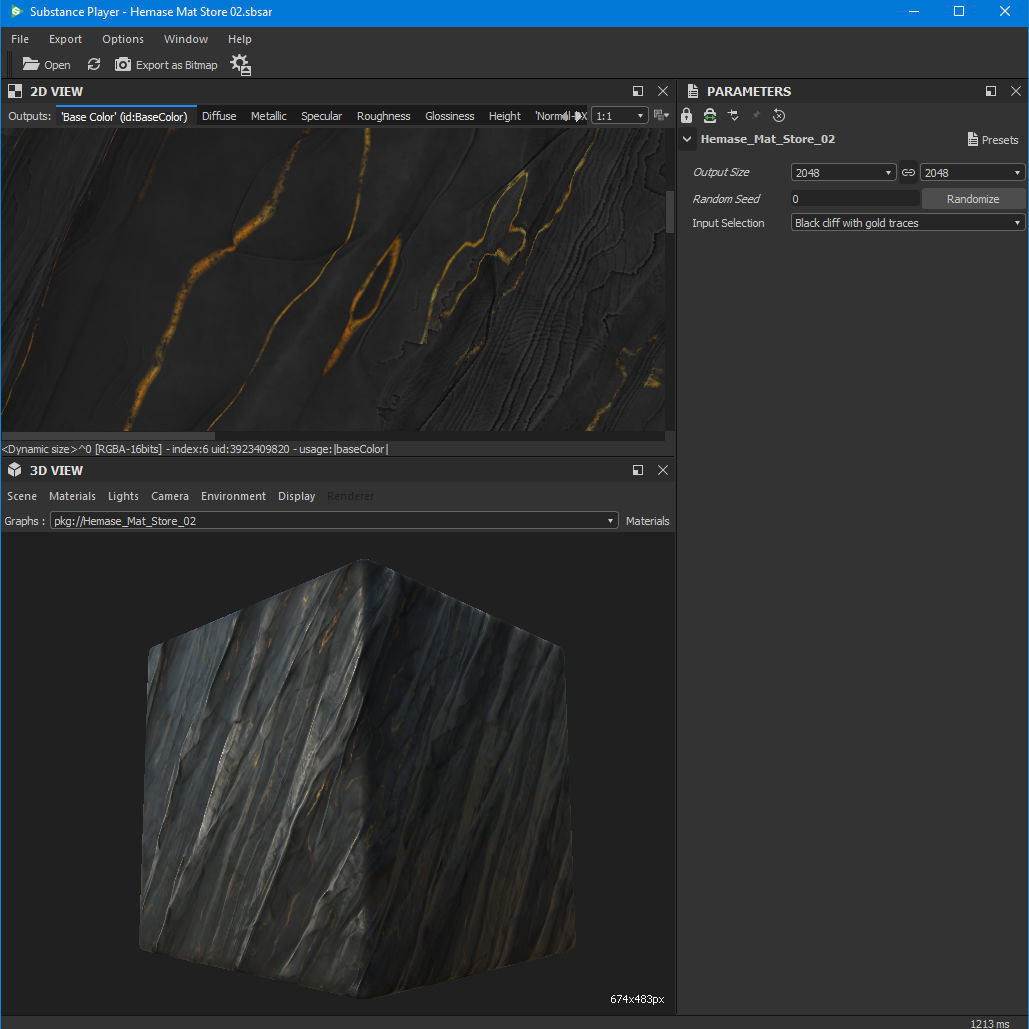1029x1029 pixels.
Task: Click the Input Selection label
Action: coord(728,222)
